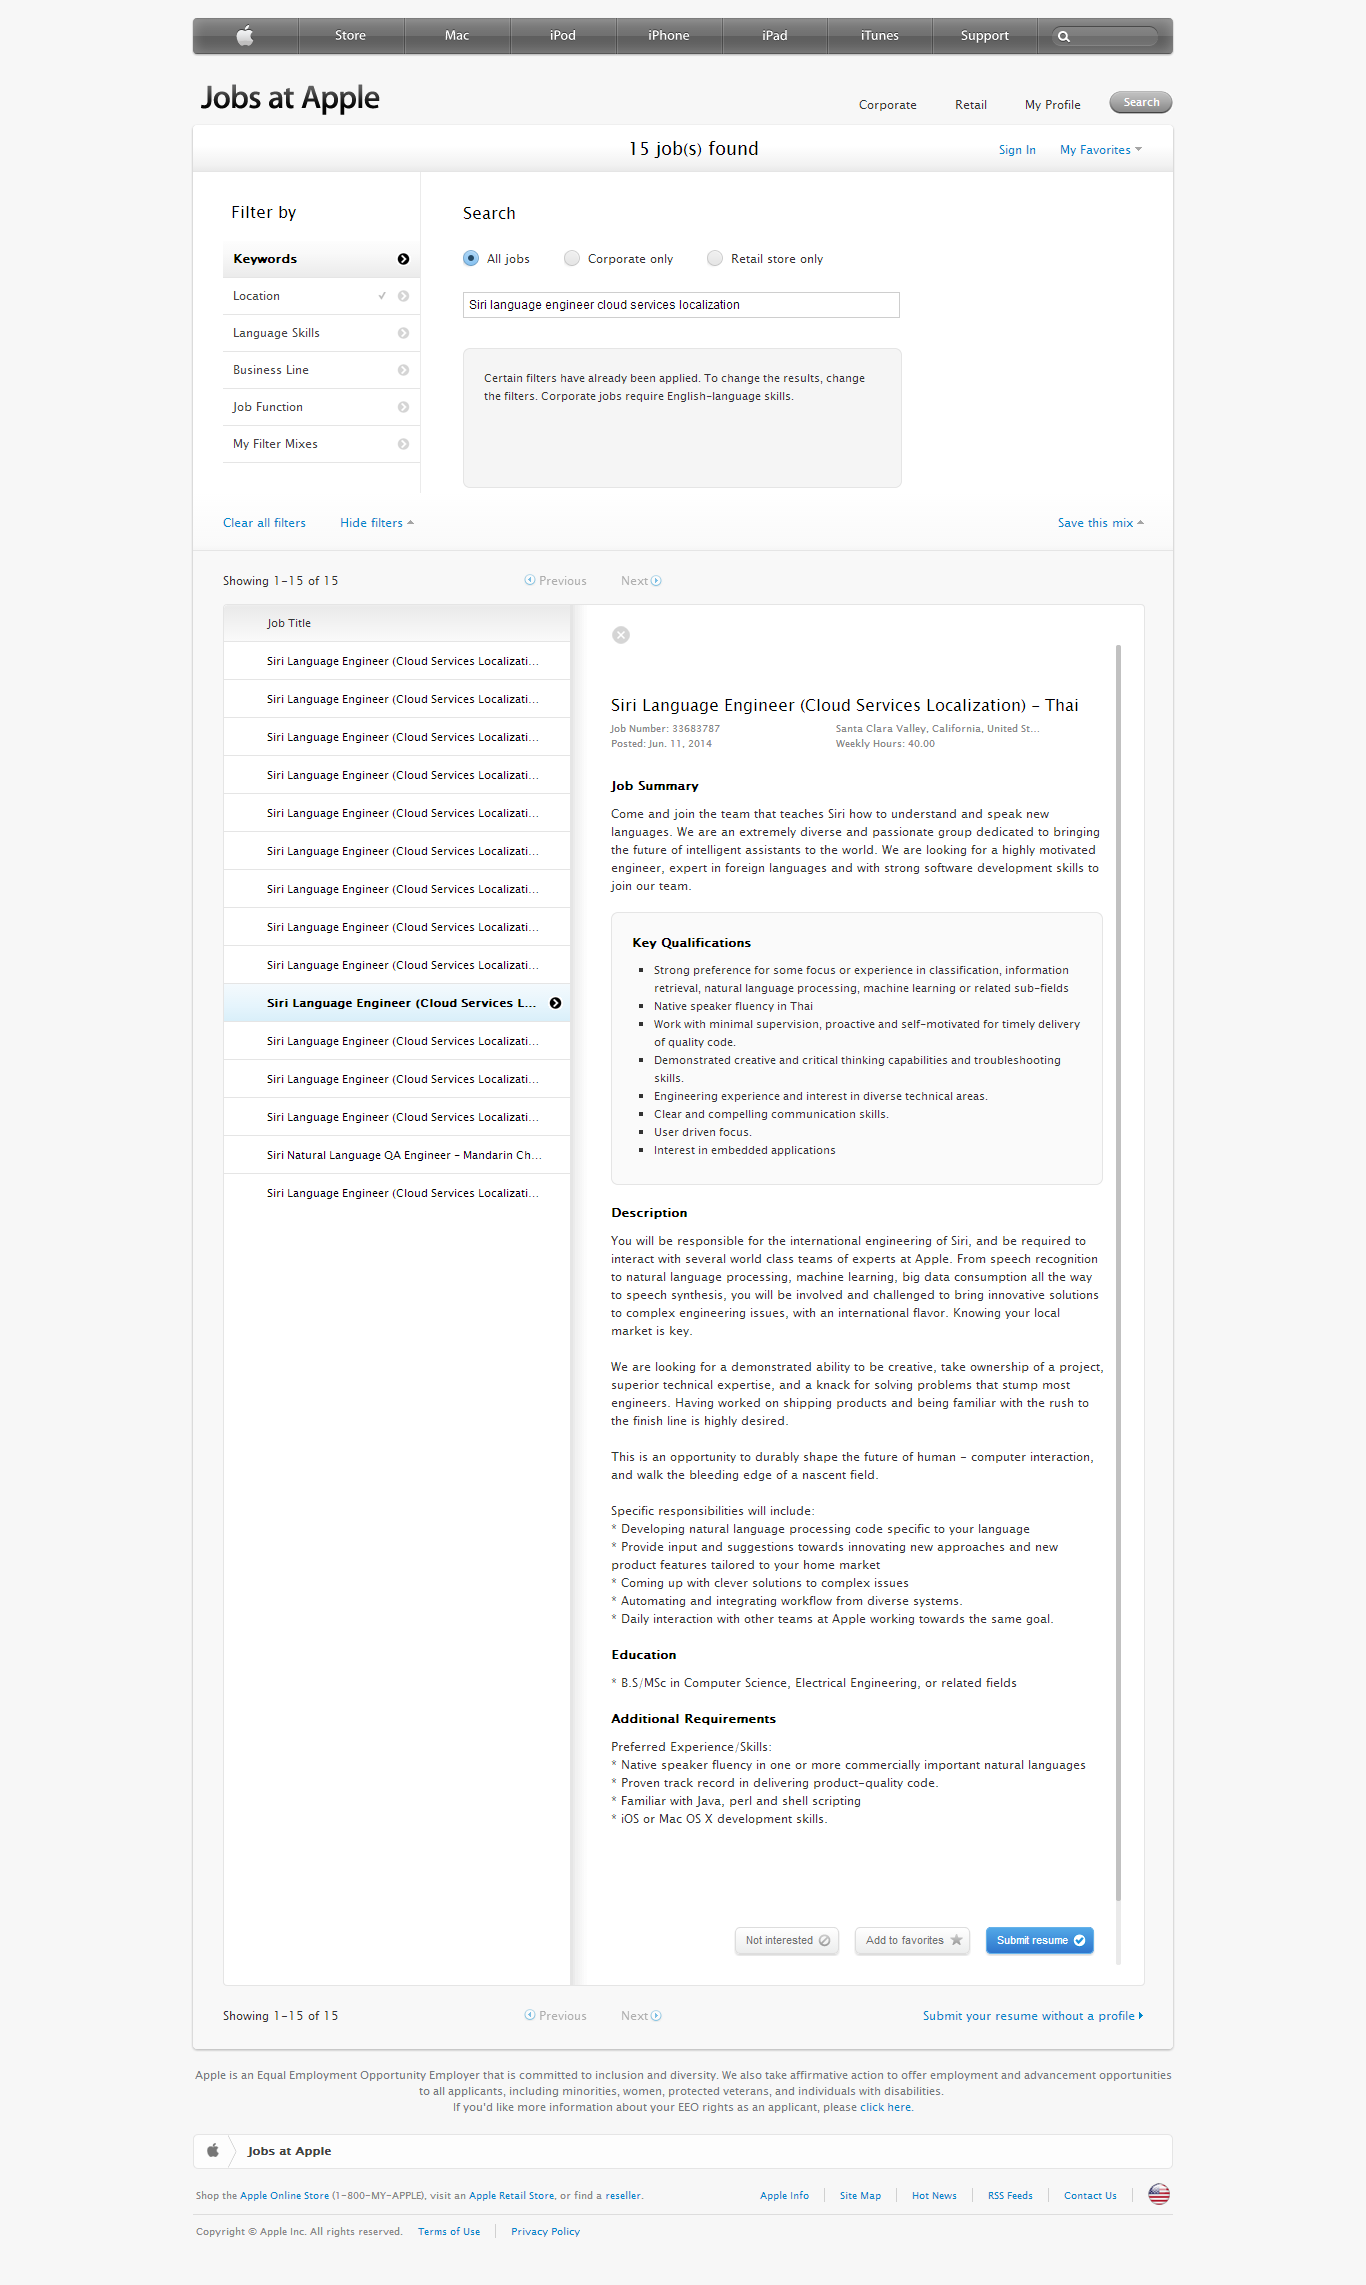The height and width of the screenshot is (2285, 1366).
Task: Go to the iTunes section
Action: [880, 36]
